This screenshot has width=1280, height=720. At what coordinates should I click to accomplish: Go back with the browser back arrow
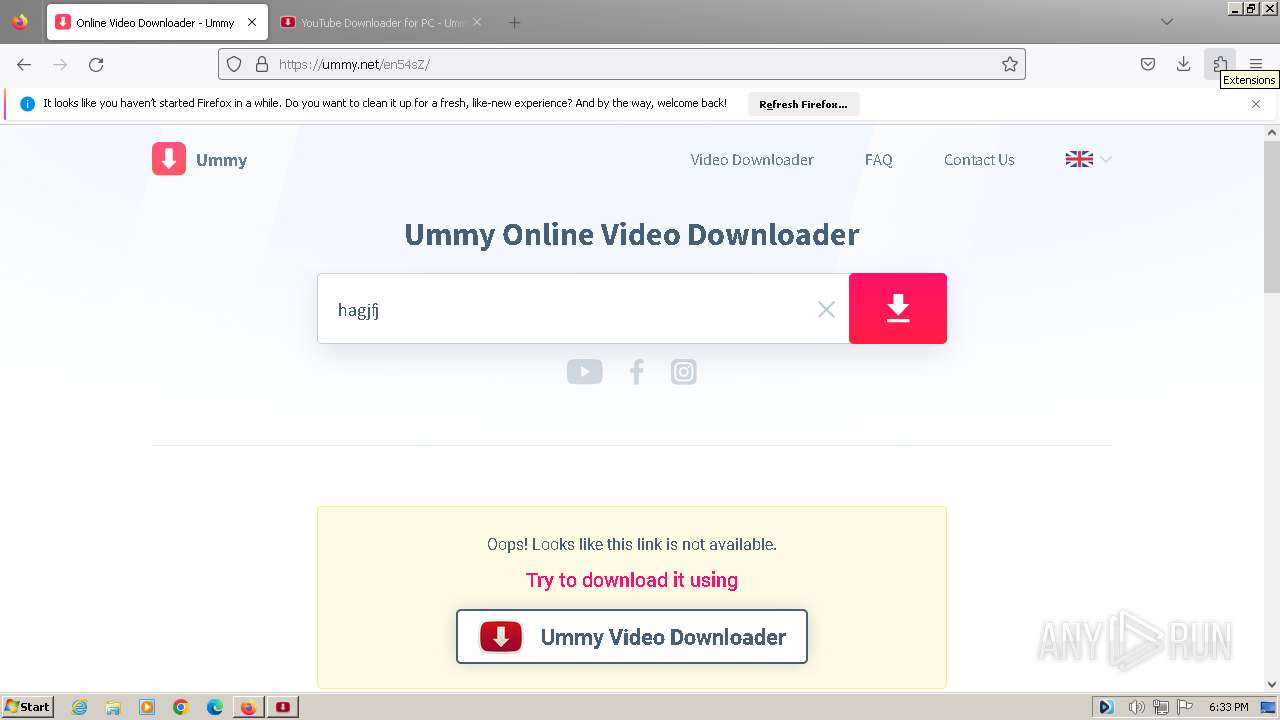pyautogui.click(x=24, y=64)
